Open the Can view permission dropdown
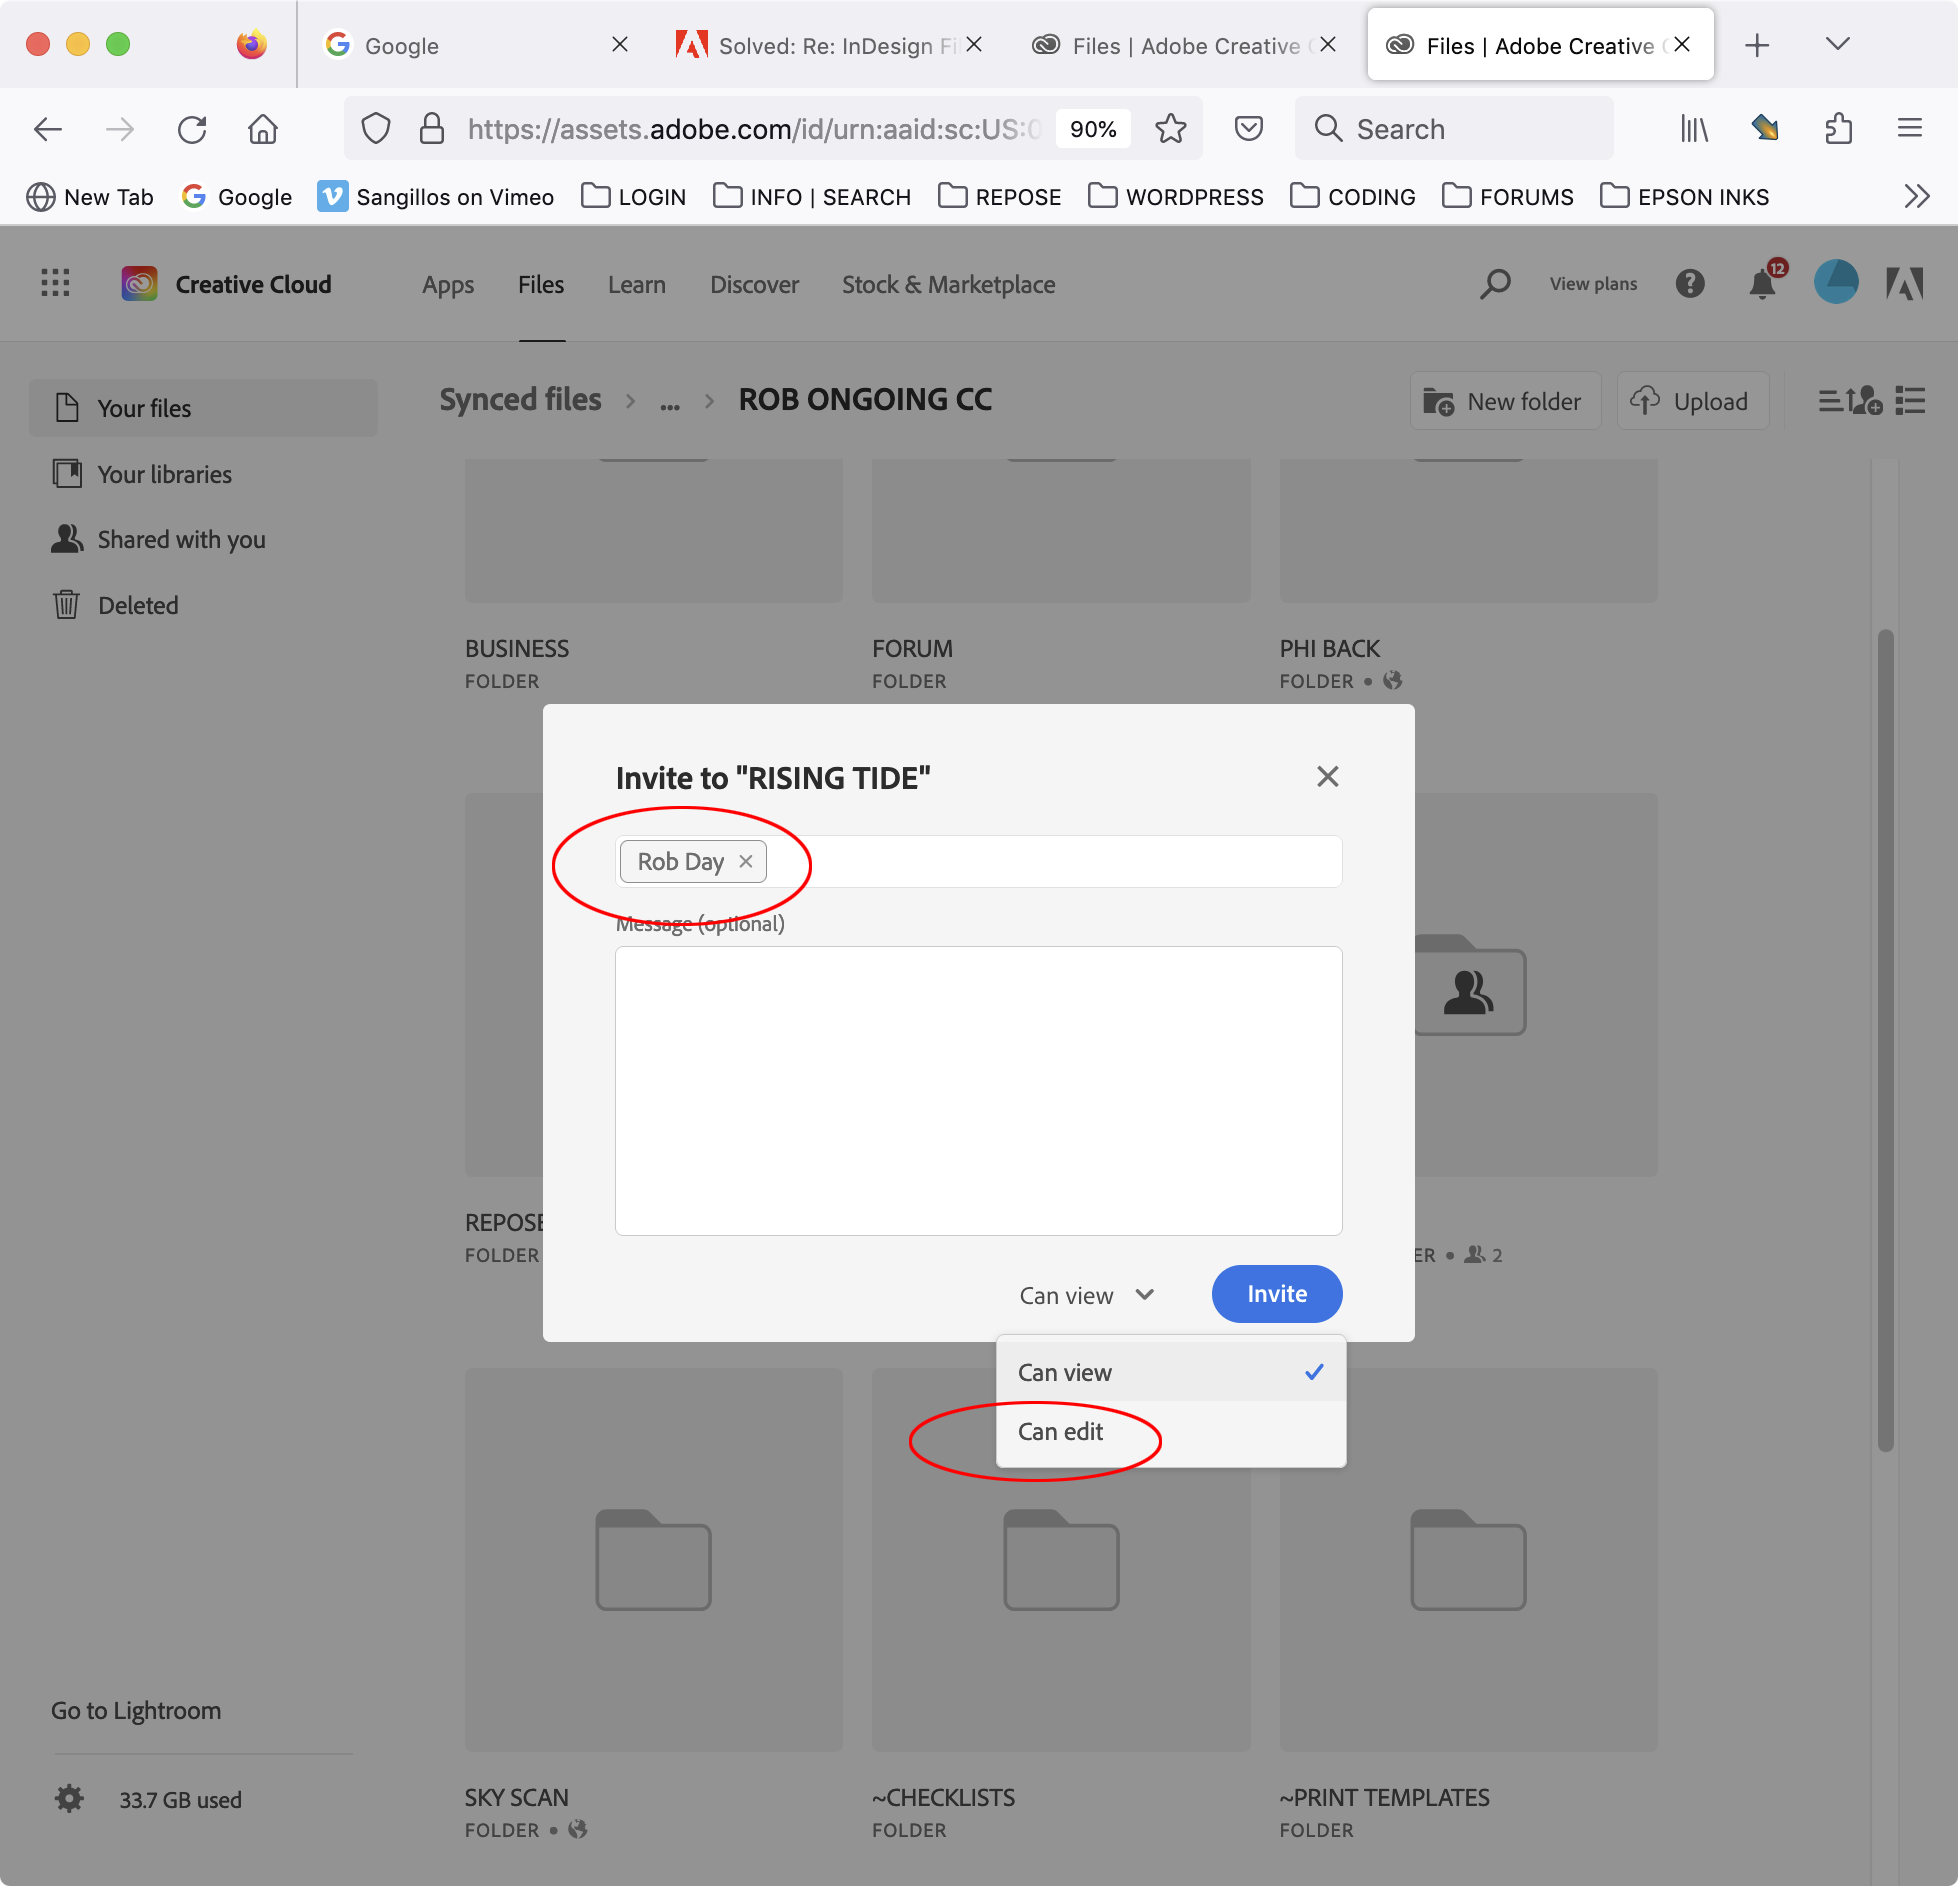 click(1086, 1294)
